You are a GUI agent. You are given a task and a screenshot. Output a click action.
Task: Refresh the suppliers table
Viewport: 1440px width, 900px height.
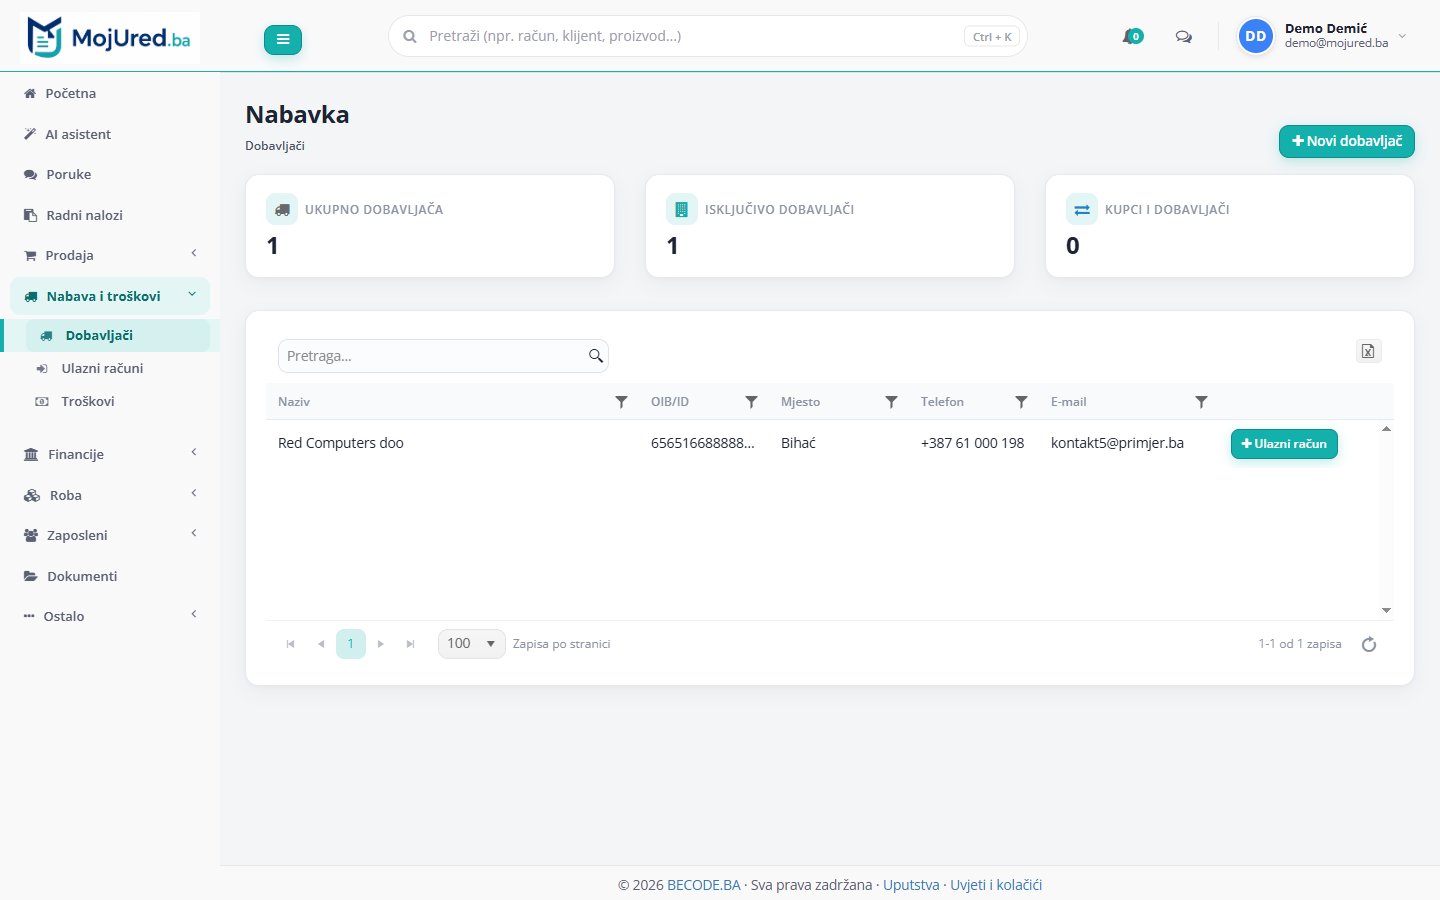tap(1369, 644)
